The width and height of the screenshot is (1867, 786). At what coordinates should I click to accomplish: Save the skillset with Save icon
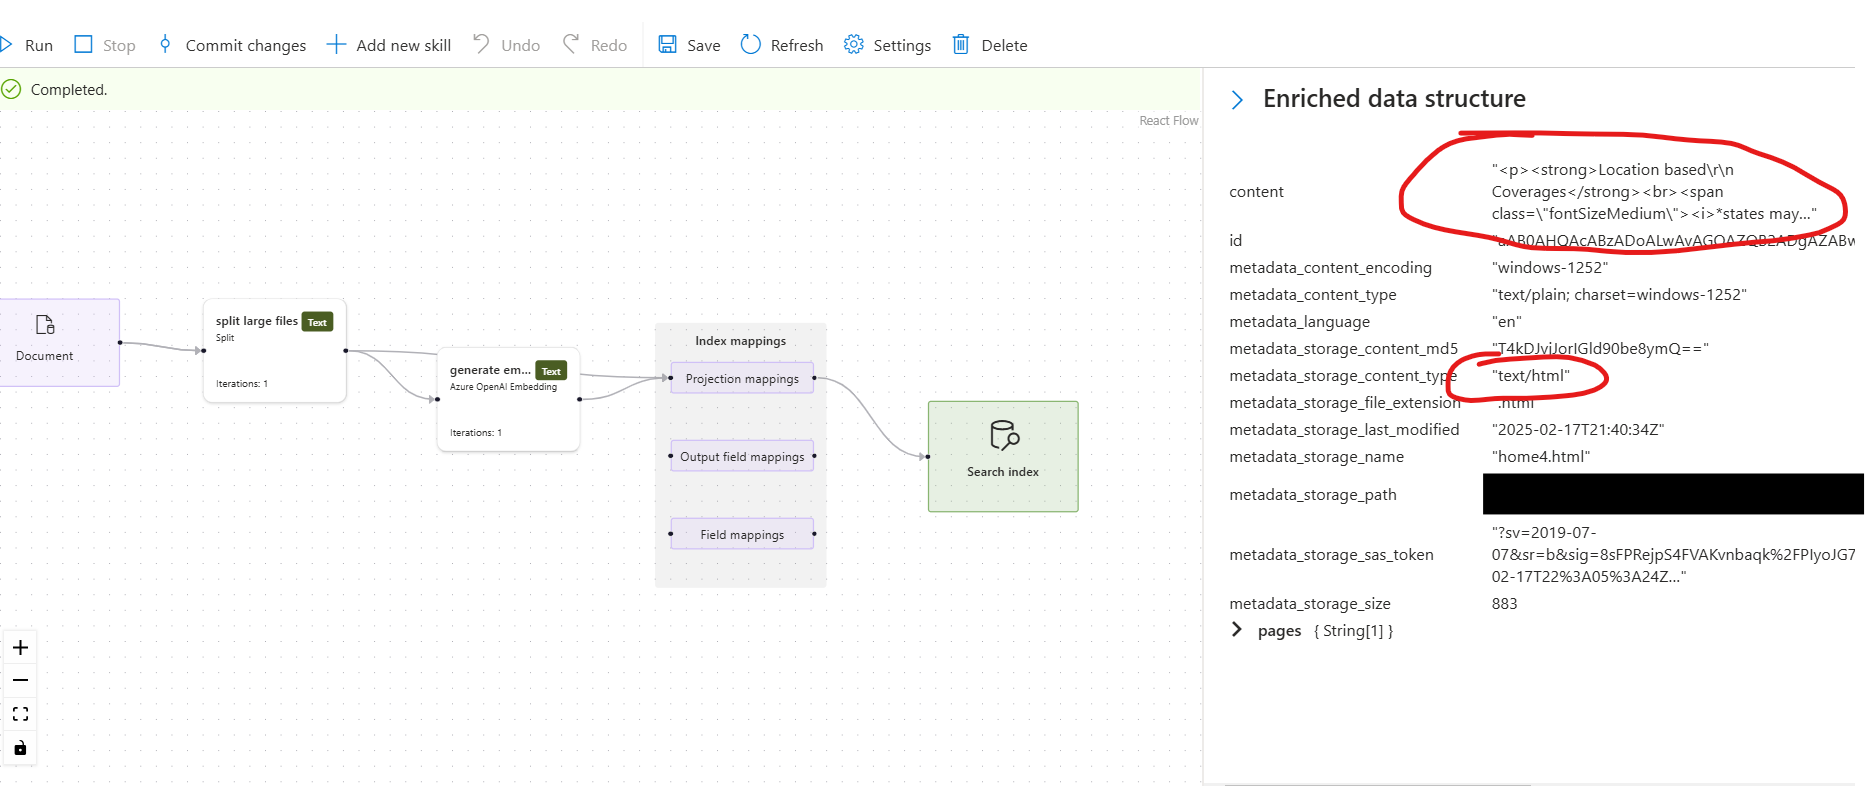(x=667, y=44)
